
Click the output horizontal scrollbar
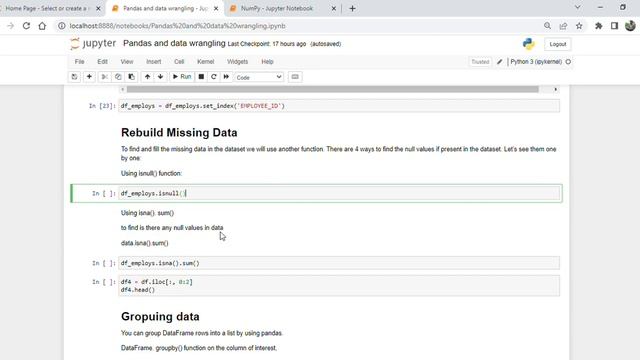pyautogui.click(x=332, y=89)
